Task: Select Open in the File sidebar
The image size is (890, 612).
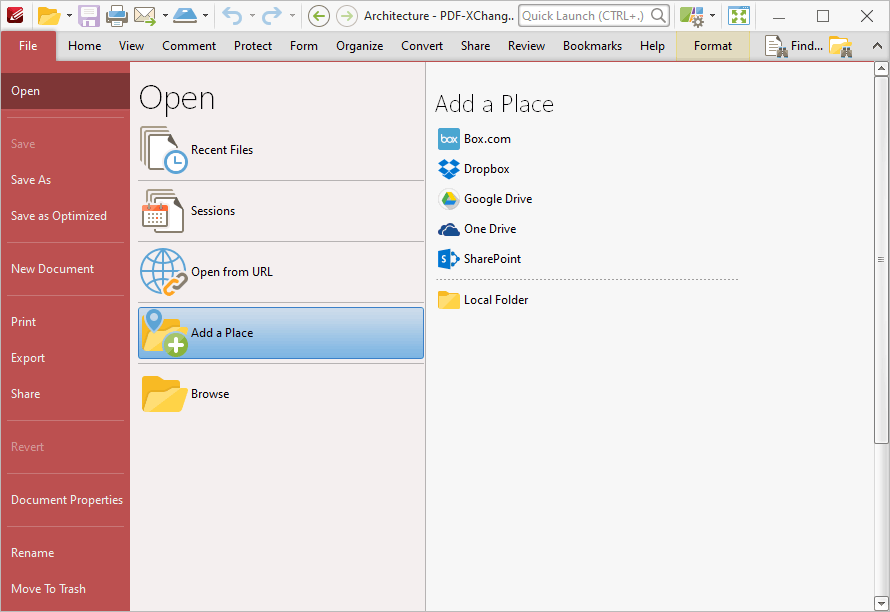Action: click(65, 91)
